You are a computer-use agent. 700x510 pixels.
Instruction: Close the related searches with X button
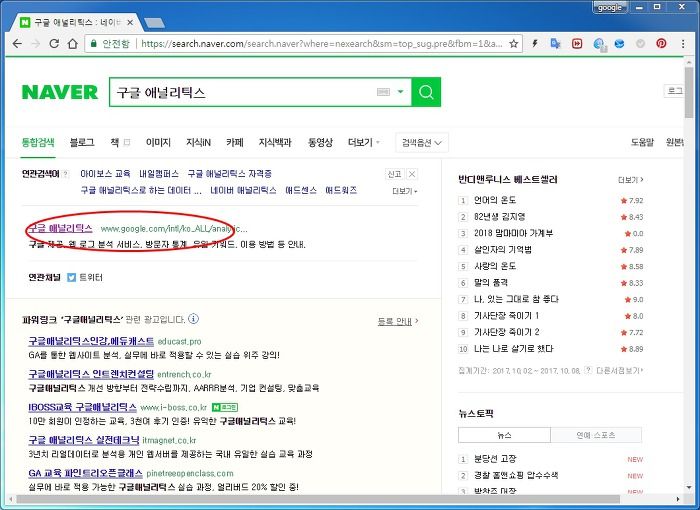(x=412, y=174)
